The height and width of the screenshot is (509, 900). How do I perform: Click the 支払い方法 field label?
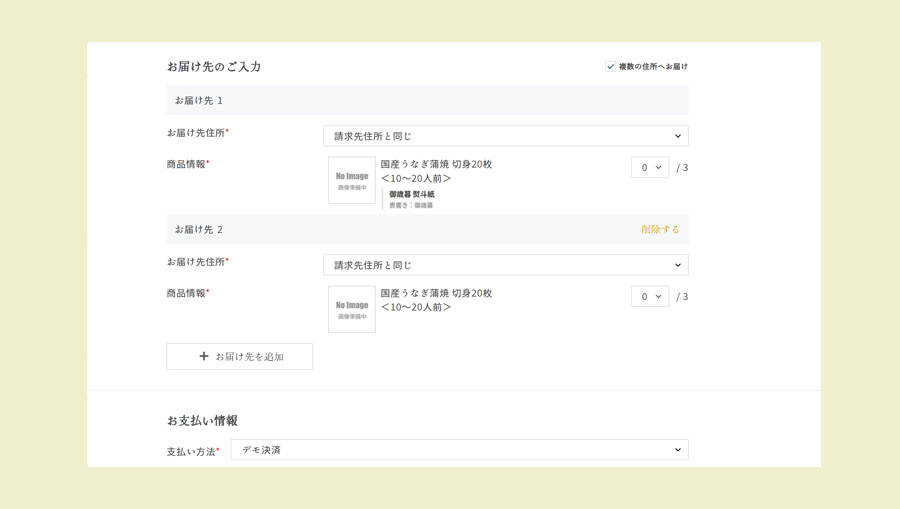pyautogui.click(x=191, y=452)
